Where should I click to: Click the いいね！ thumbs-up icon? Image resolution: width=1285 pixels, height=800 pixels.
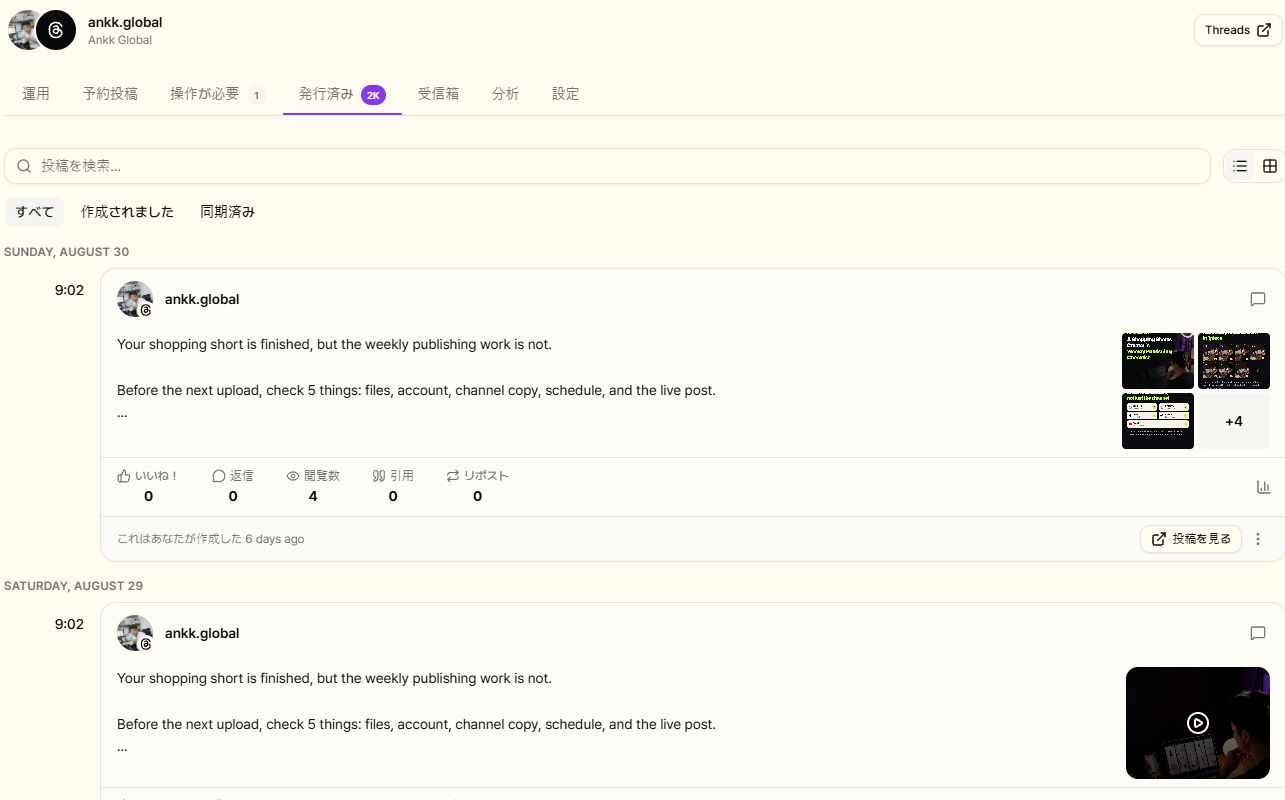(124, 476)
